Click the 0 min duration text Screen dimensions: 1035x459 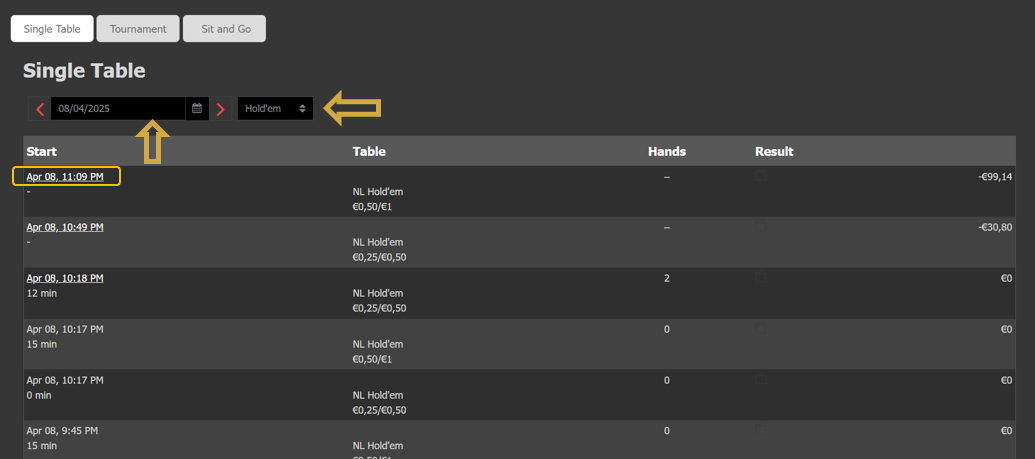39,395
